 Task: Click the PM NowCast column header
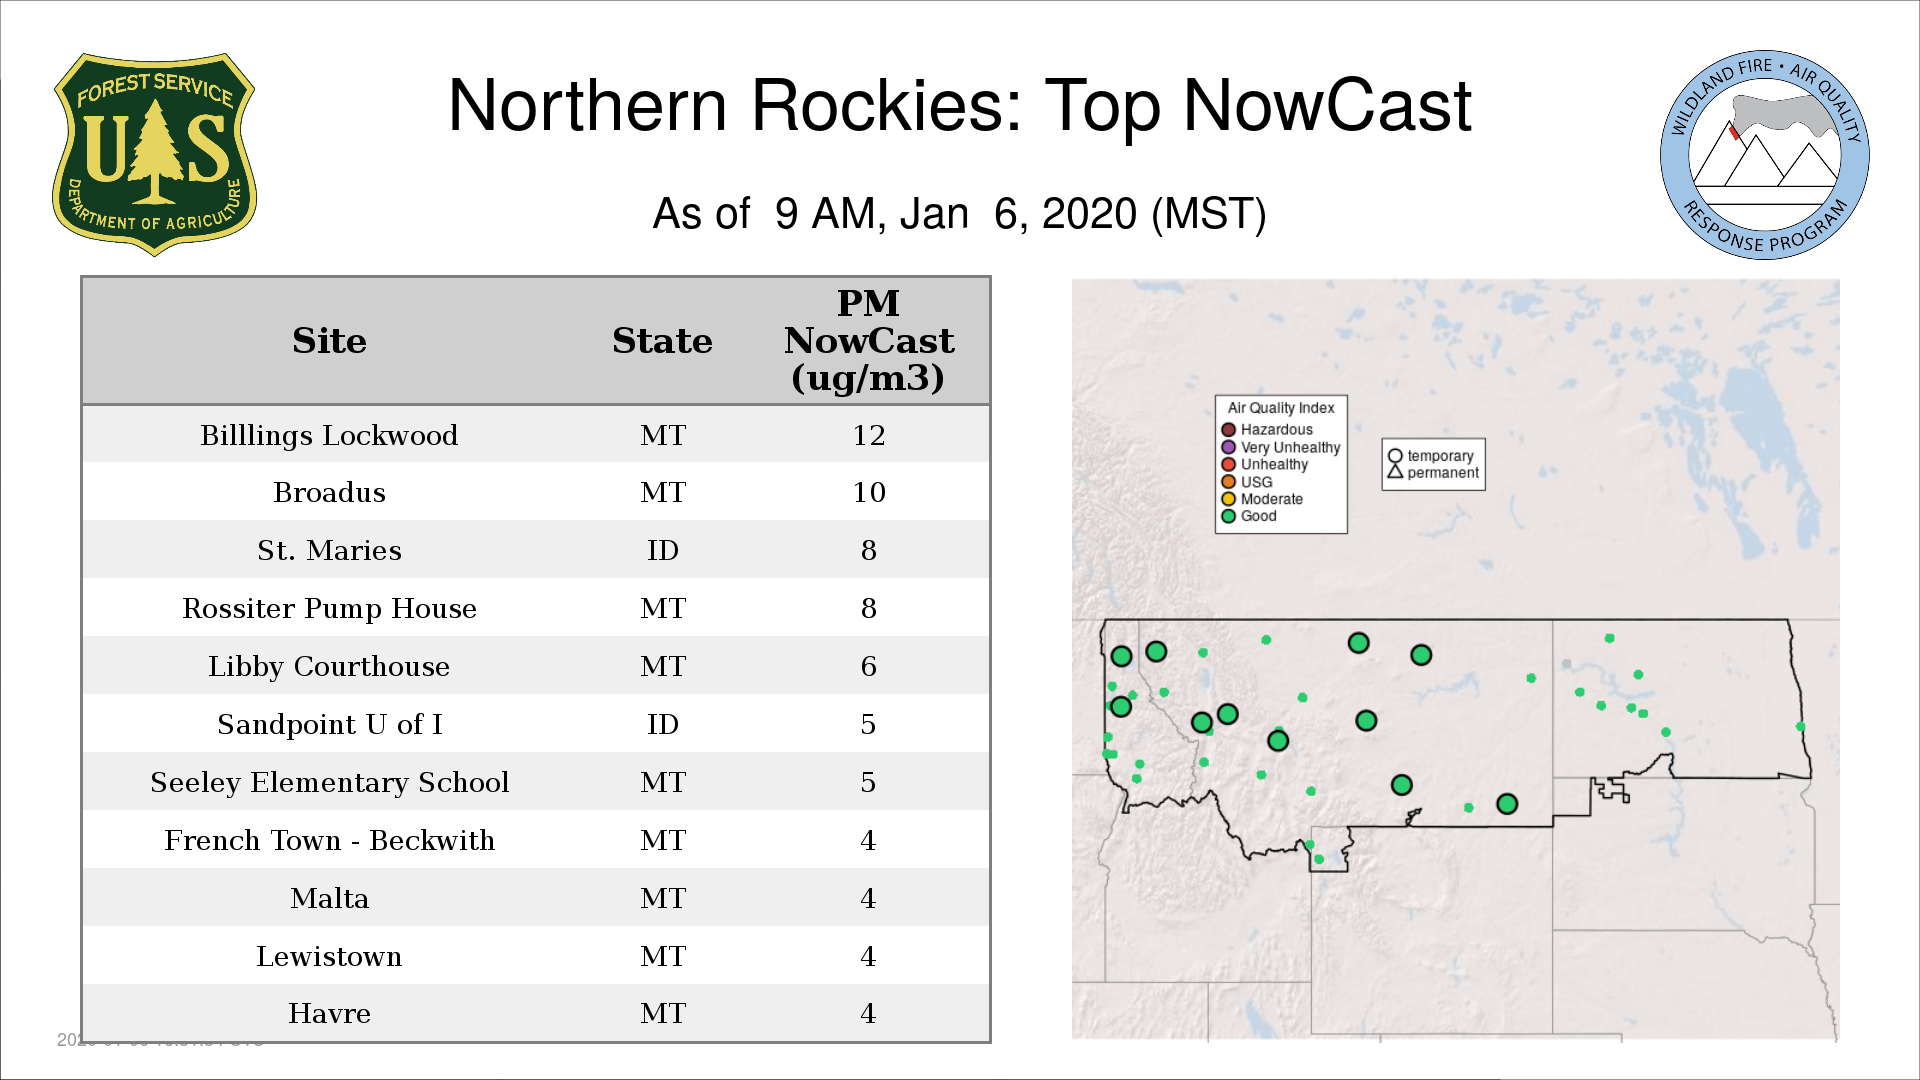point(868,341)
